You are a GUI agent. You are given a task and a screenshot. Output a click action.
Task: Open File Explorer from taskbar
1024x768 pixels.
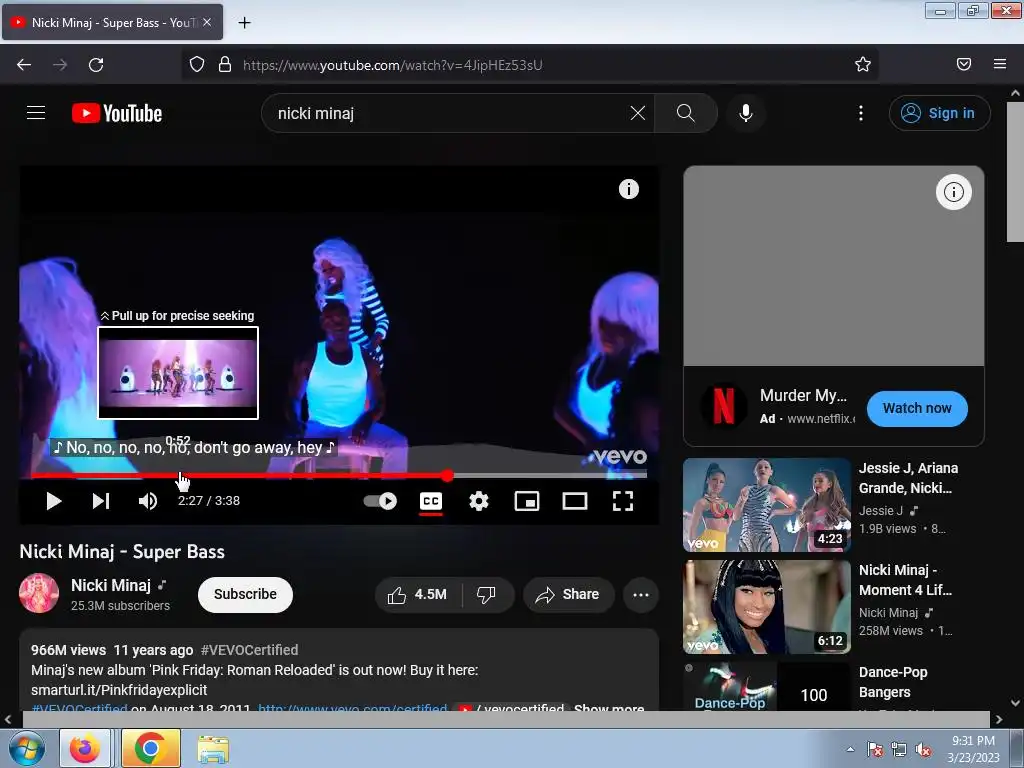coord(213,749)
